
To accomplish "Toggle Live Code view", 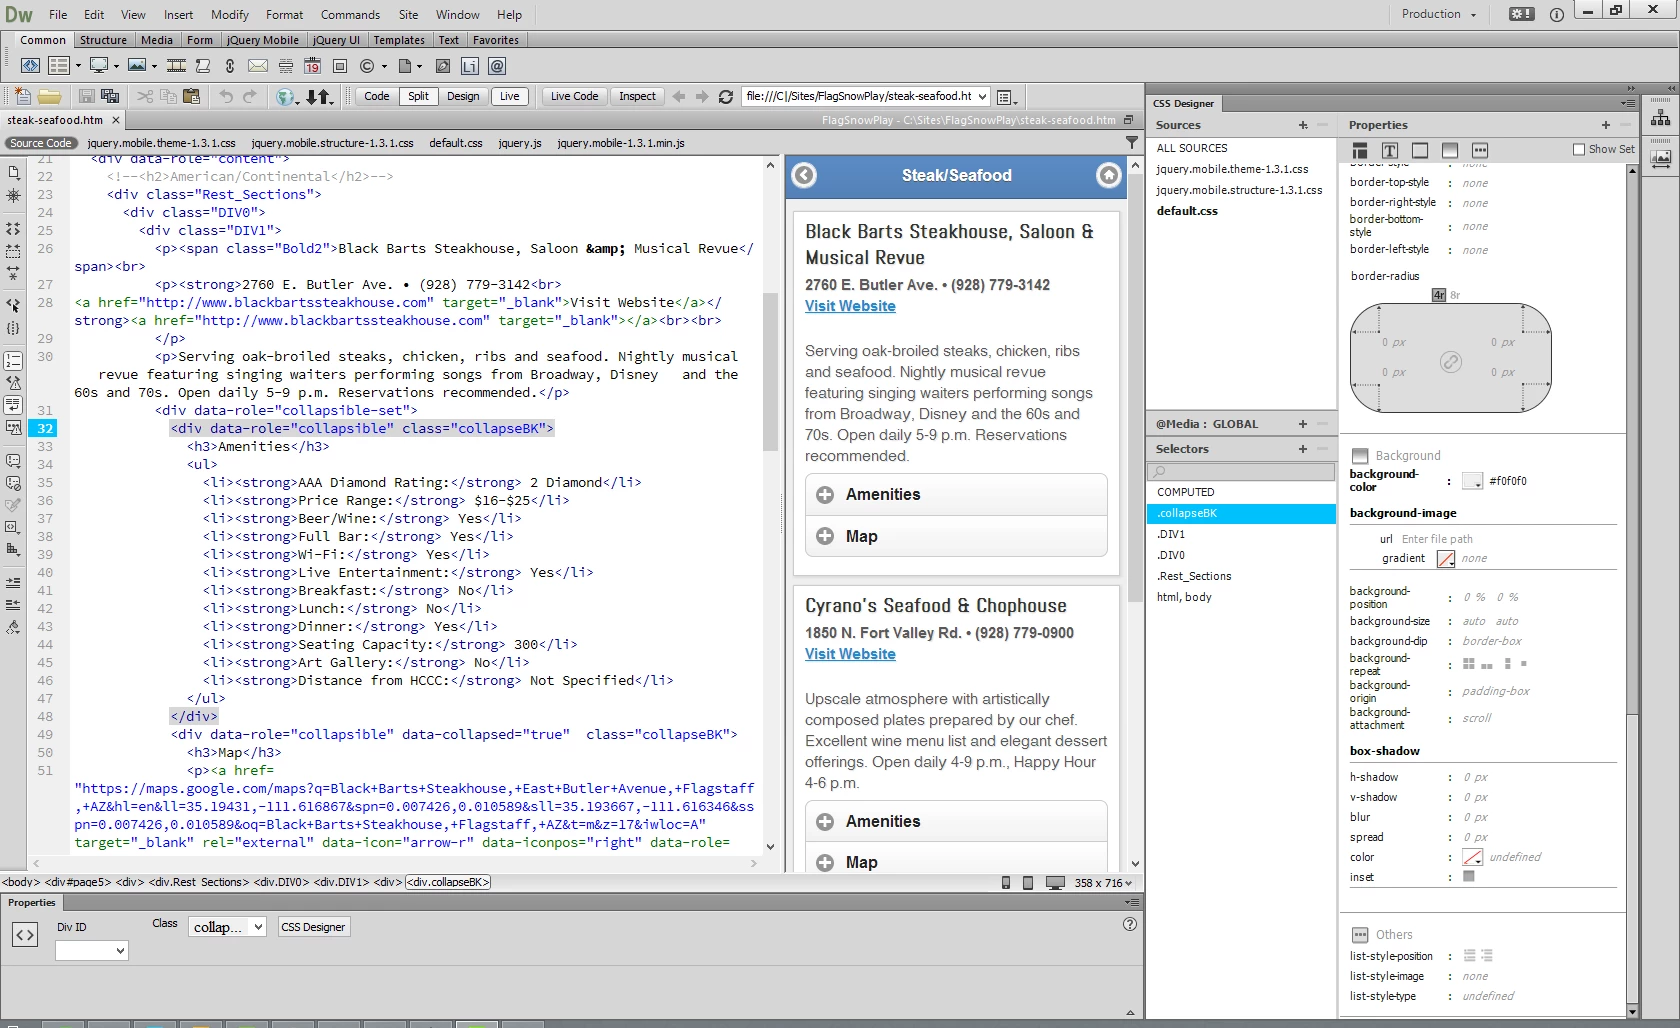I will click(x=574, y=97).
